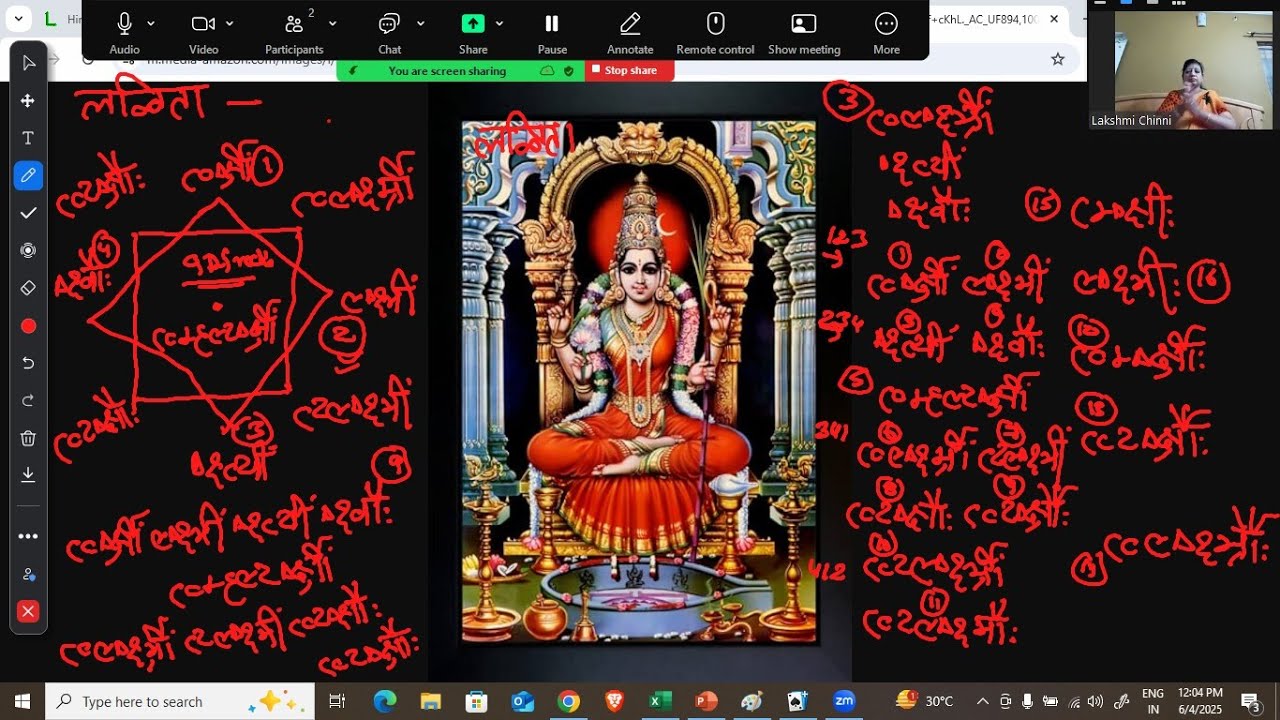Toggle the blue Draw pen tool
Viewport: 1280px width, 720px height.
click(28, 176)
